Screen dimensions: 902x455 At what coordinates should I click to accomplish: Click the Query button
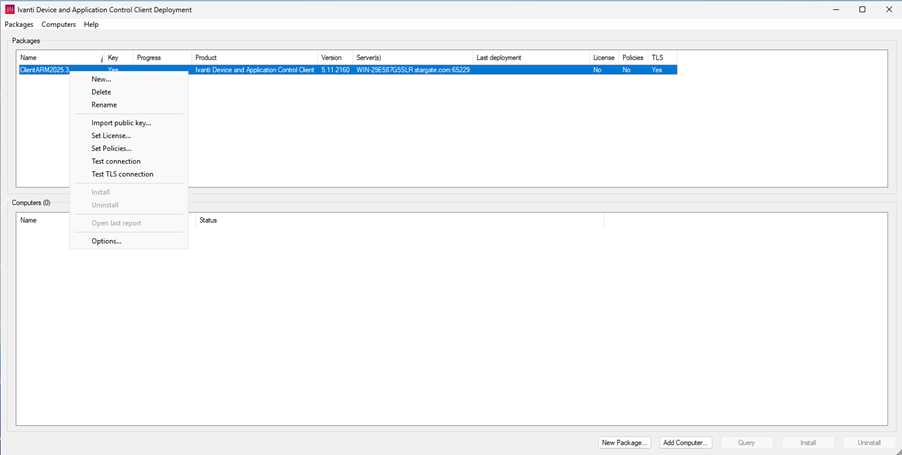point(747,443)
